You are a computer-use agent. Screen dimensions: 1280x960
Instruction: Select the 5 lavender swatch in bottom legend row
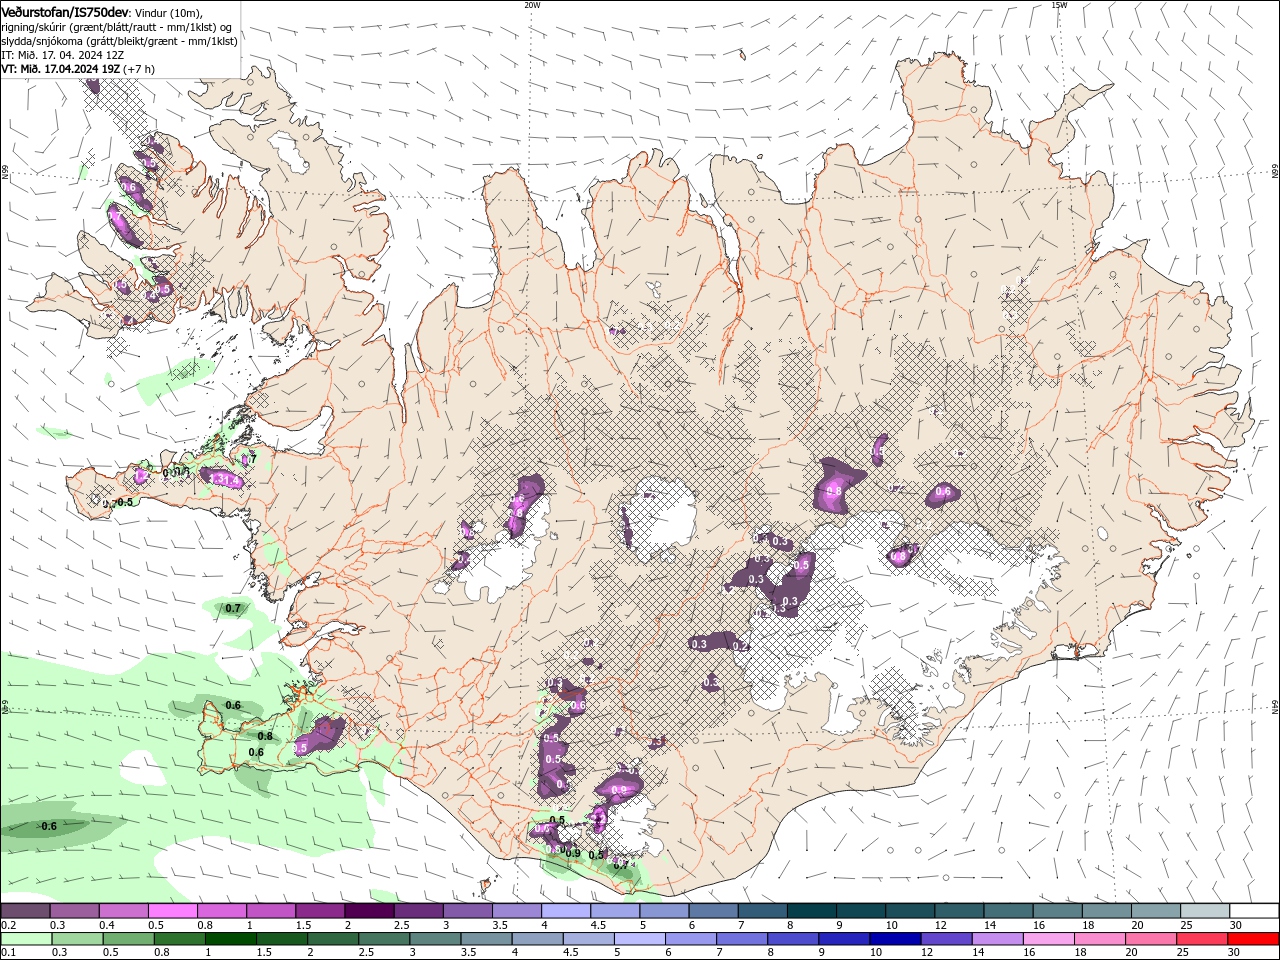[639, 939]
